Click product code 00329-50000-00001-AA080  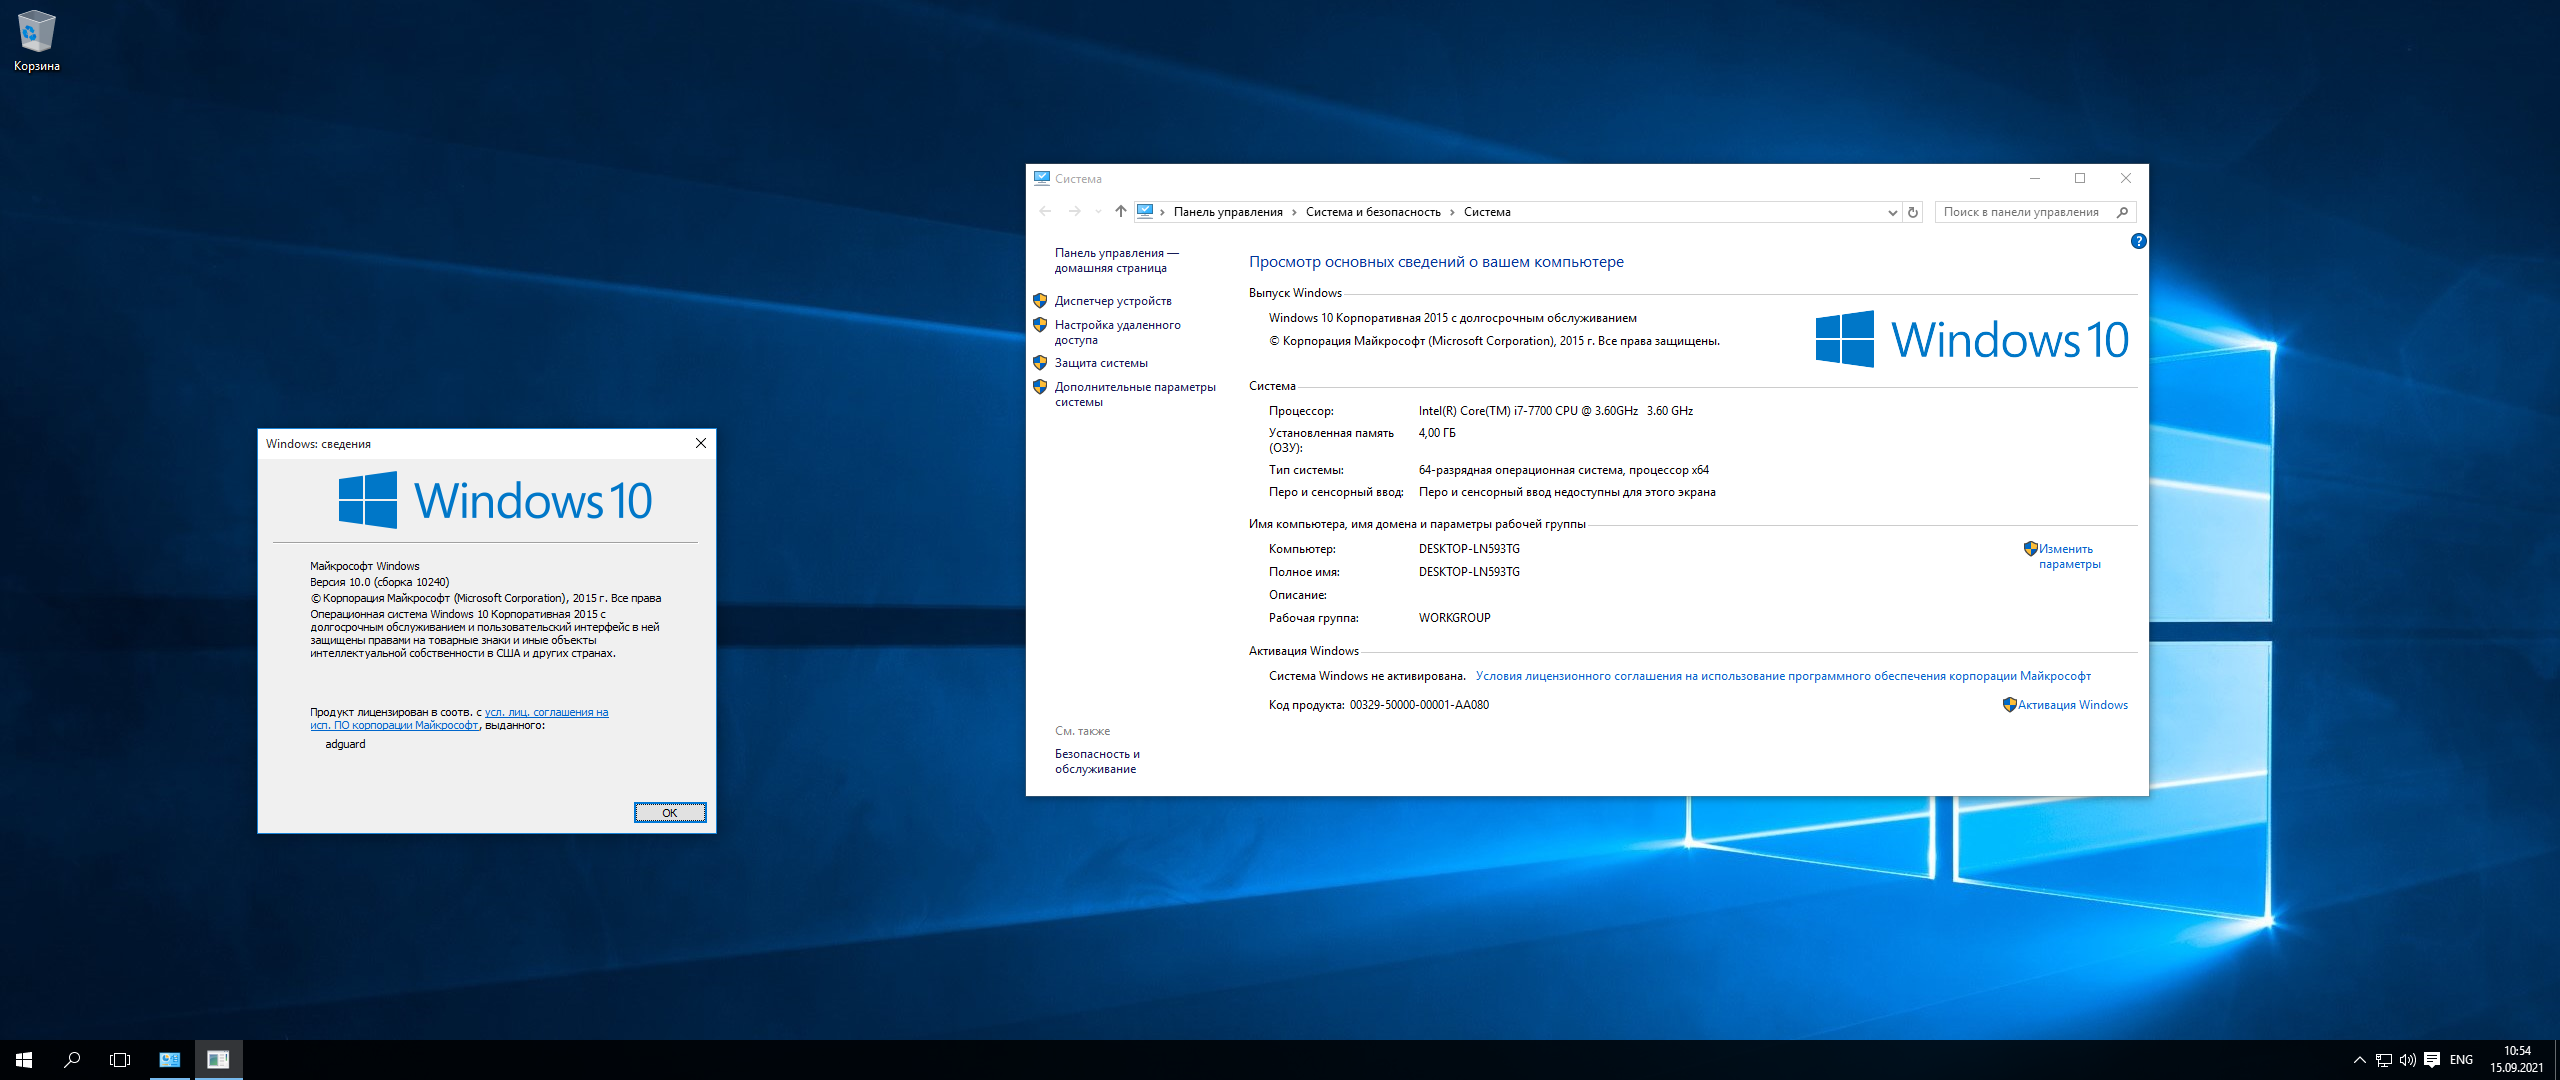tap(1419, 705)
